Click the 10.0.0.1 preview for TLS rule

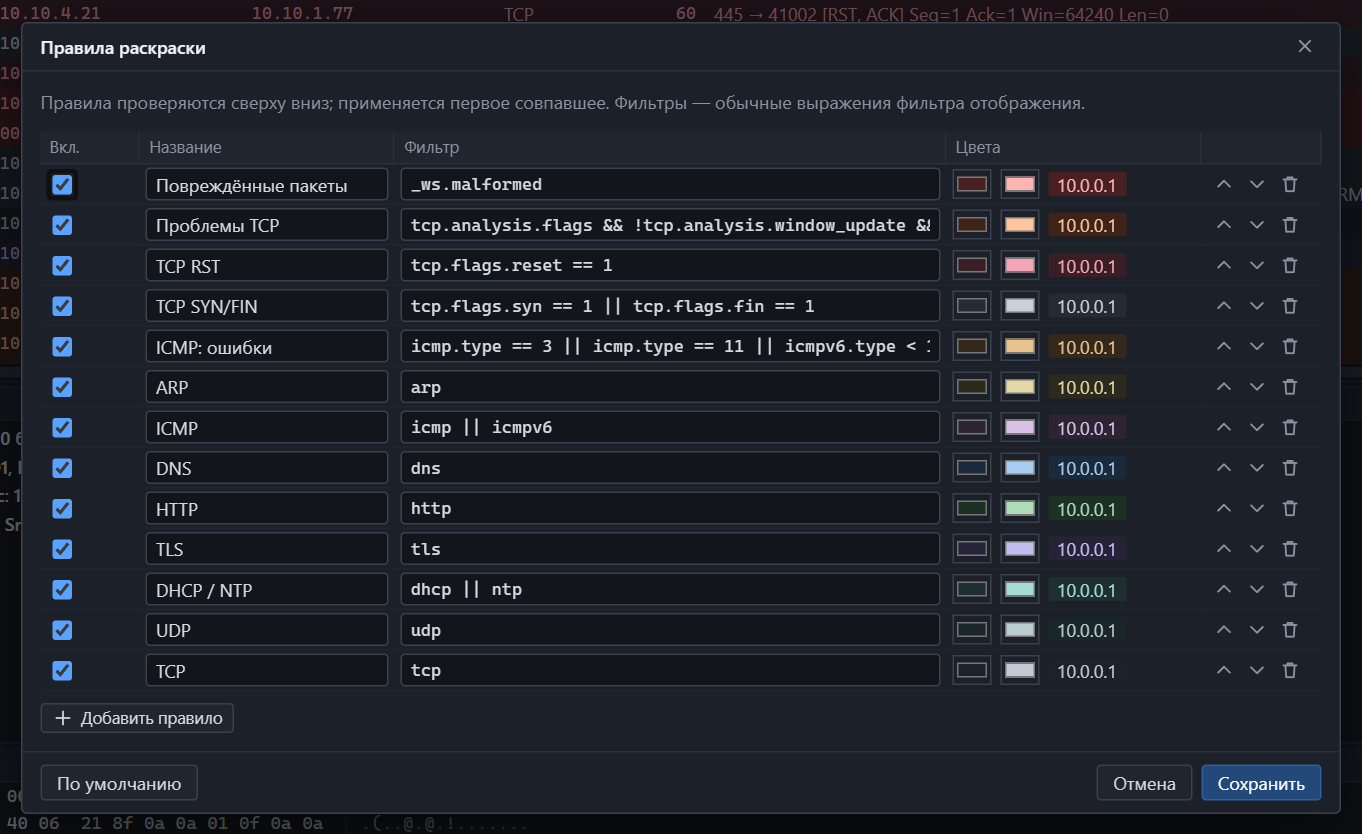pos(1087,549)
